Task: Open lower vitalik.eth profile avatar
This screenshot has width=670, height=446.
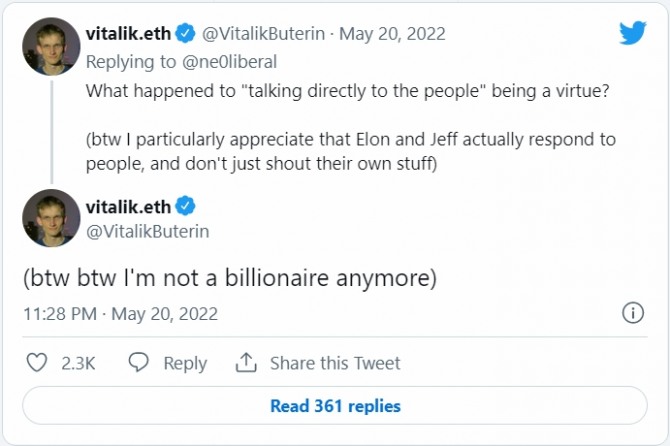Action: tap(51, 218)
